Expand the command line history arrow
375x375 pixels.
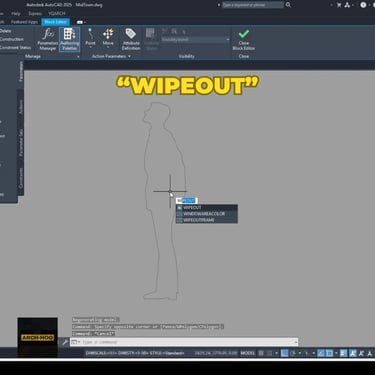pyautogui.click(x=296, y=342)
